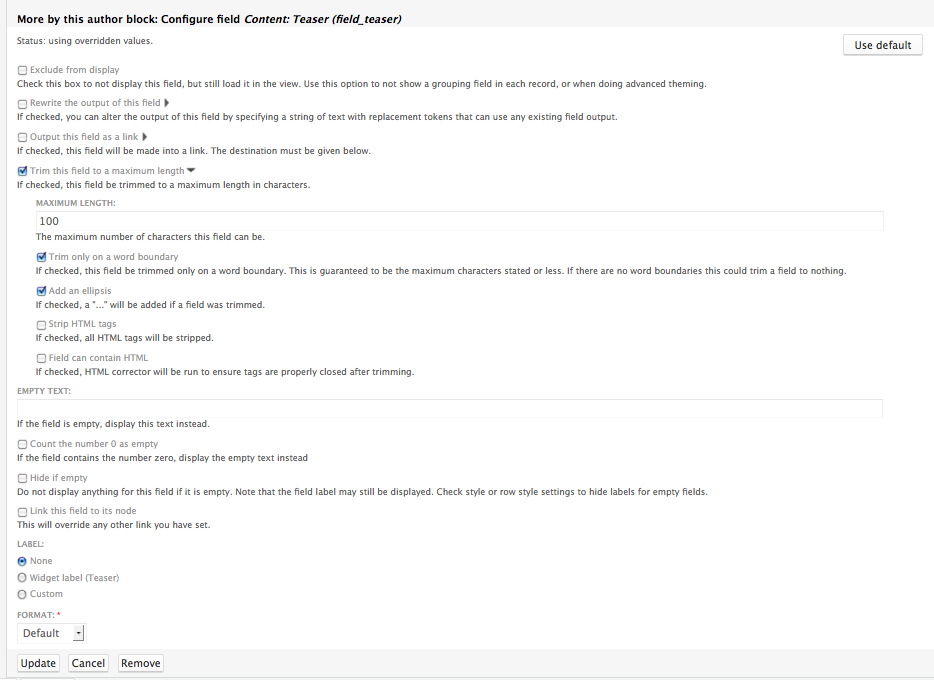The width and height of the screenshot is (934, 680).
Task: Click the Use default button
Action: tap(882, 45)
